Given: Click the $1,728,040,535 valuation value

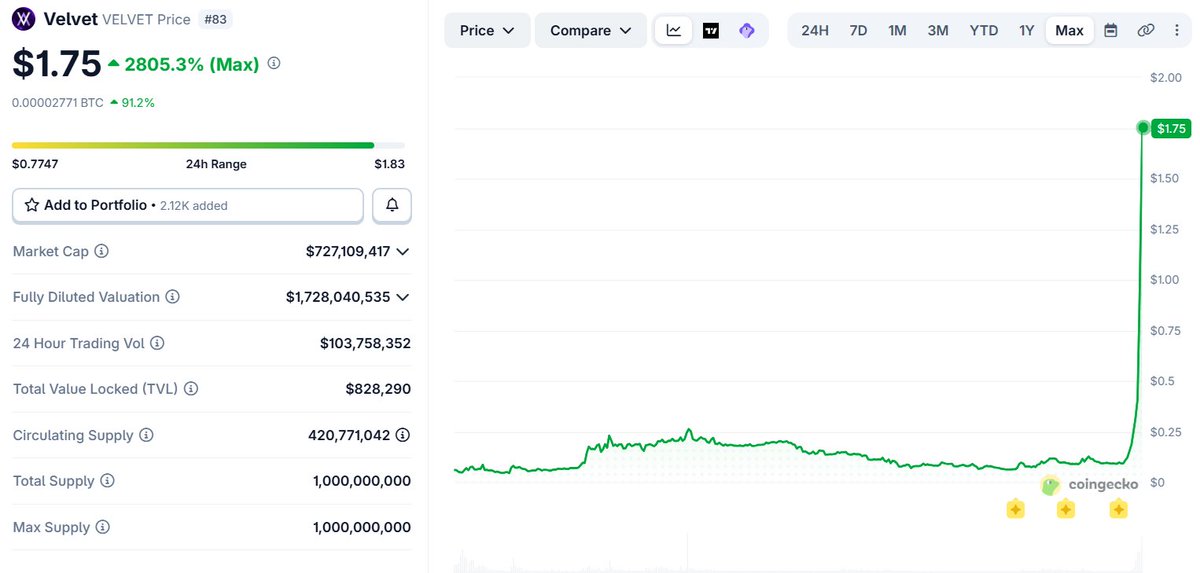Looking at the screenshot, I should point(338,297).
